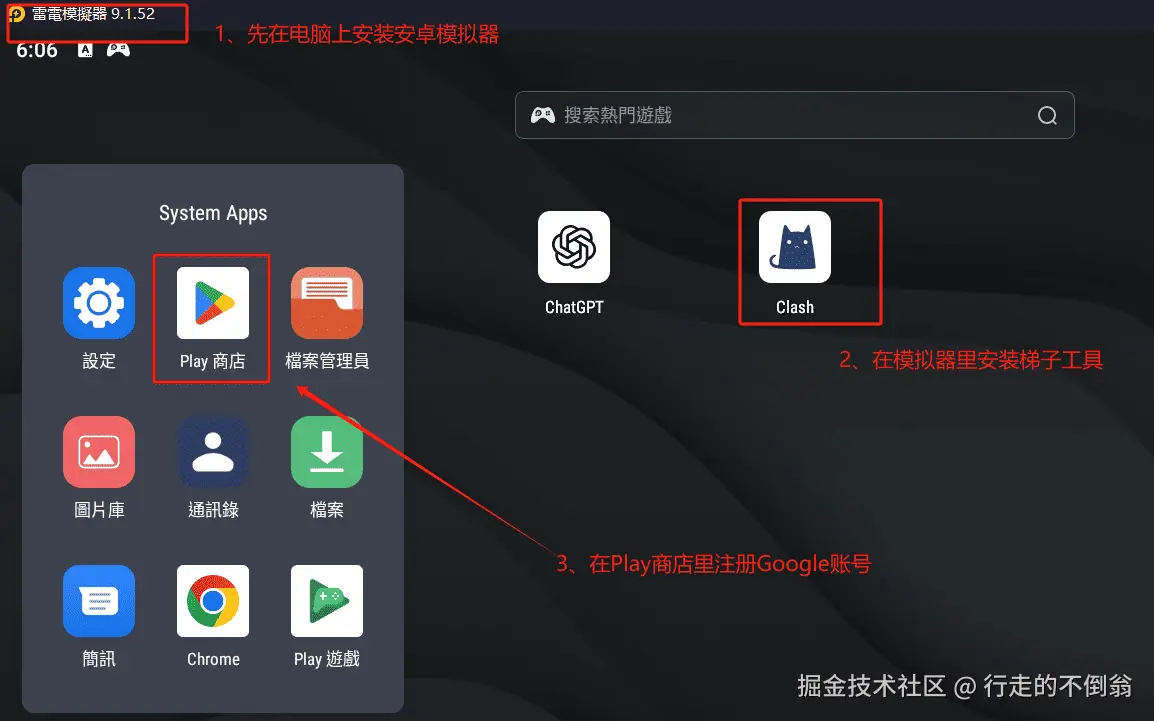The image size is (1154, 721).
Task: Open the 檔案管理員 file manager
Action: tap(326, 302)
